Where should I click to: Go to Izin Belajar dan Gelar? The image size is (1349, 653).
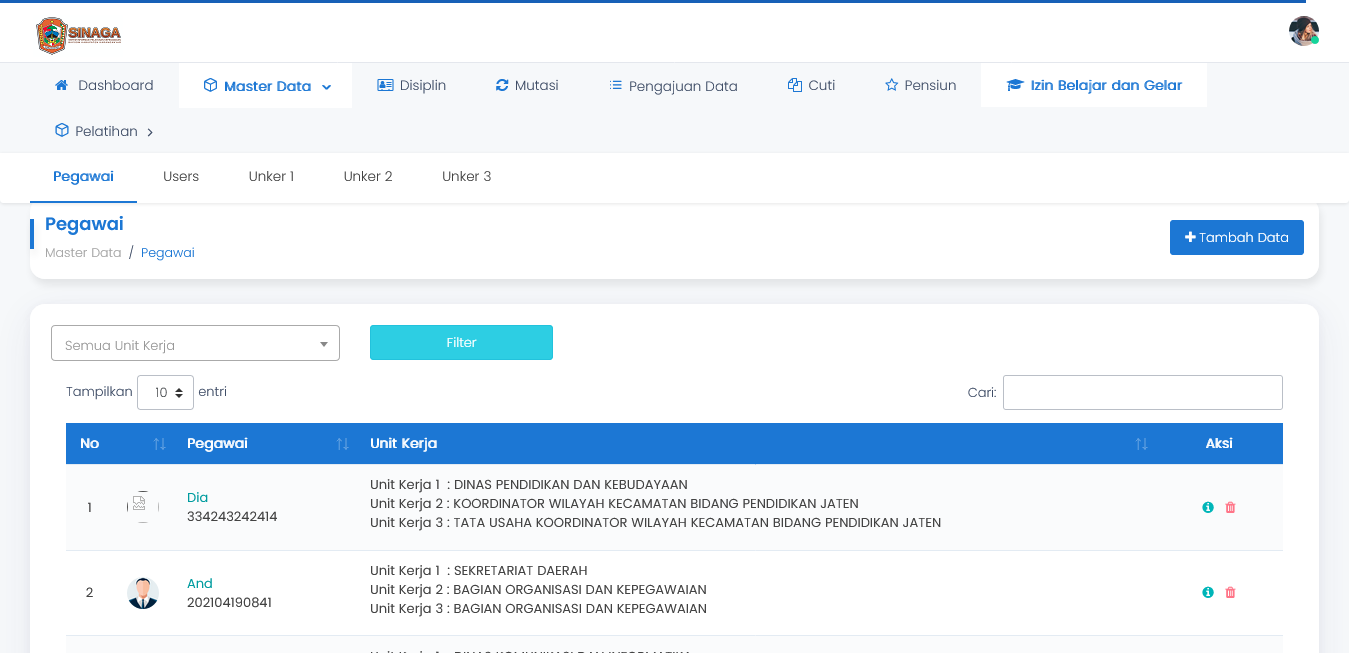[x=1094, y=85]
